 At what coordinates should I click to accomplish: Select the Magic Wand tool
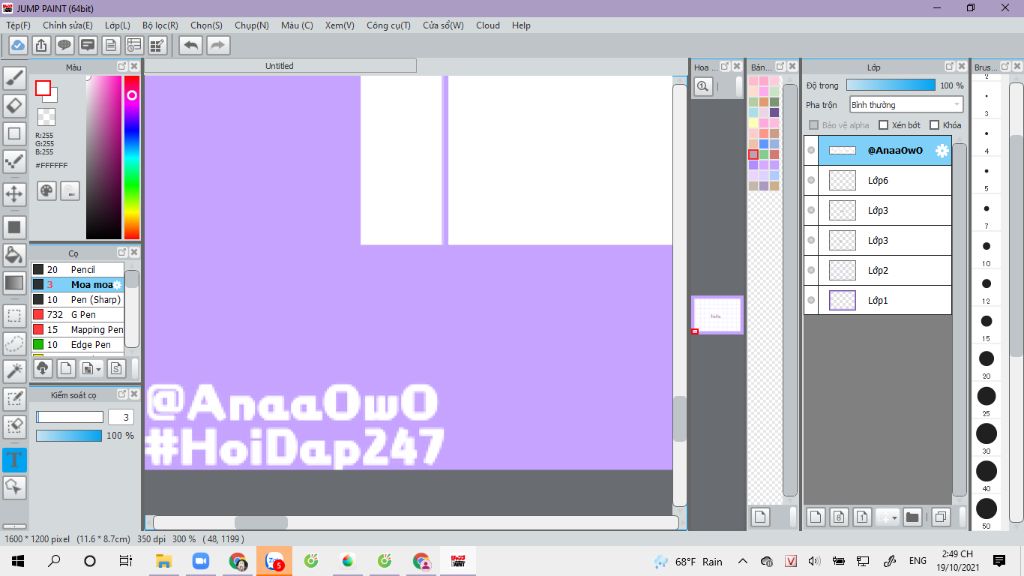point(14,371)
